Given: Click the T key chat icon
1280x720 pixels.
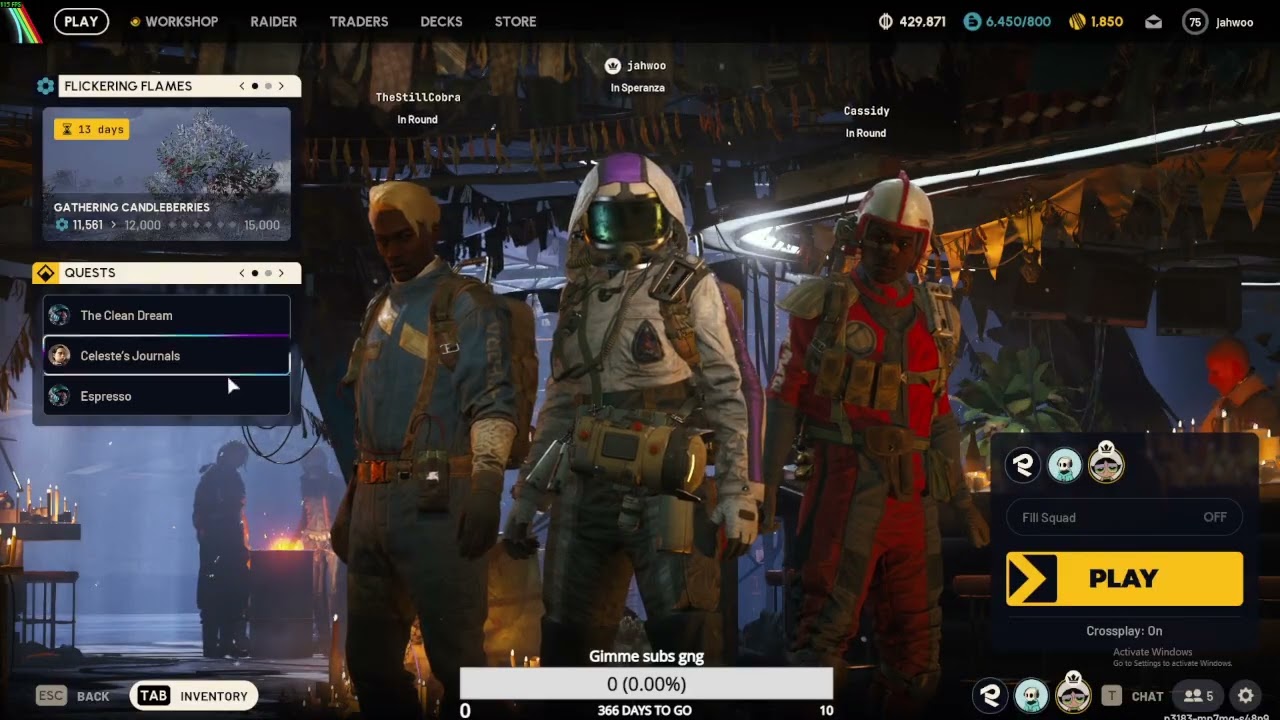Looking at the screenshot, I should [1111, 696].
